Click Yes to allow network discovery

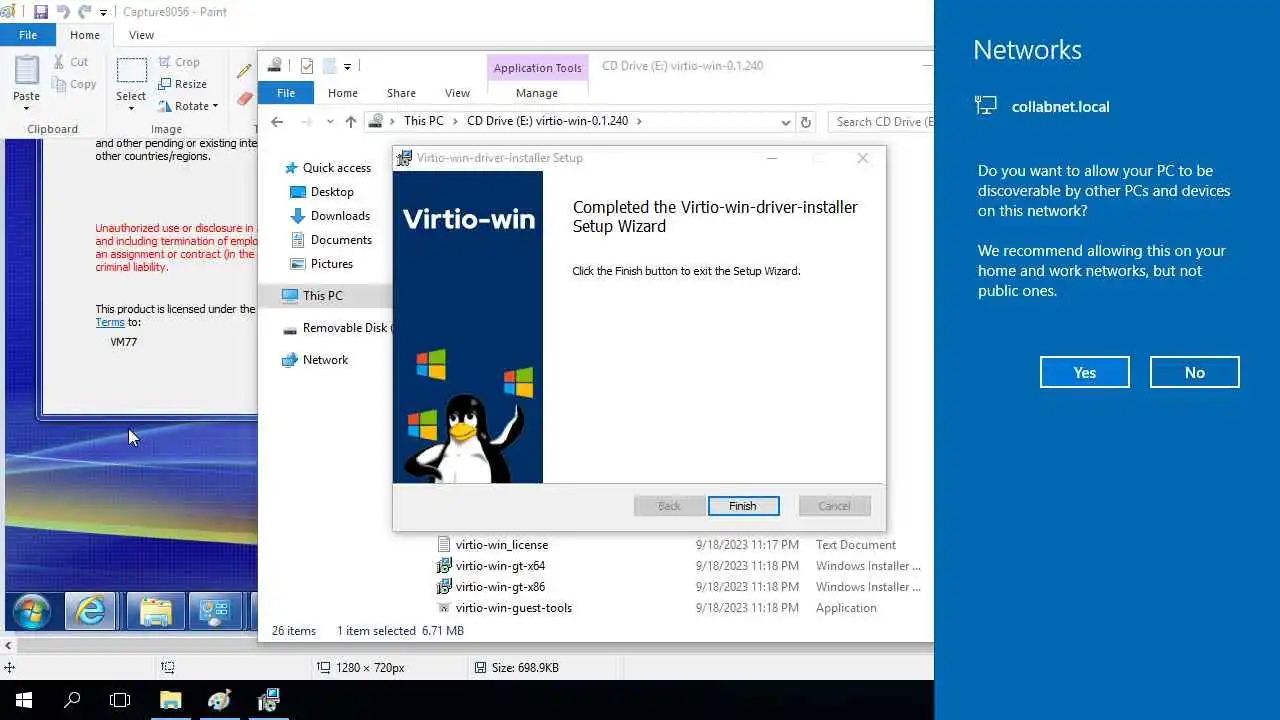(x=1085, y=372)
